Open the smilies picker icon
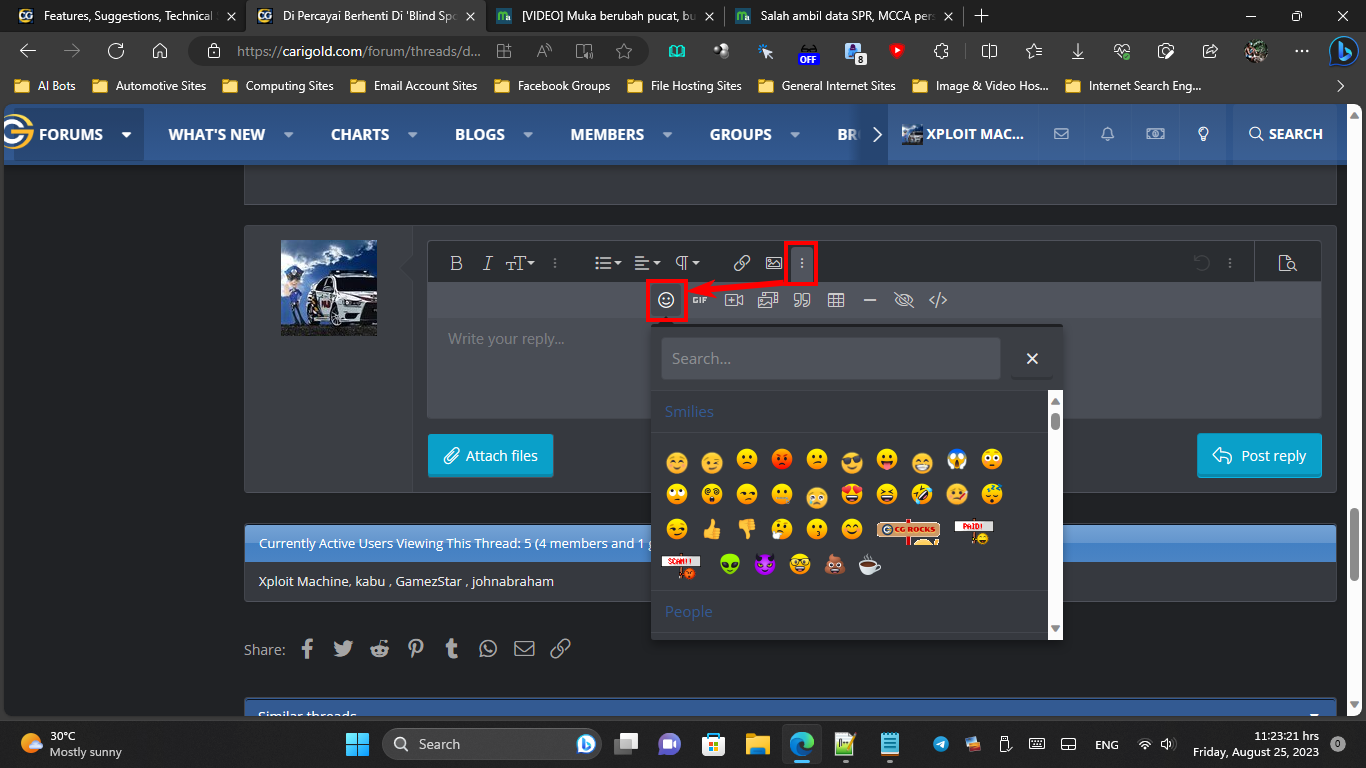 (x=666, y=299)
